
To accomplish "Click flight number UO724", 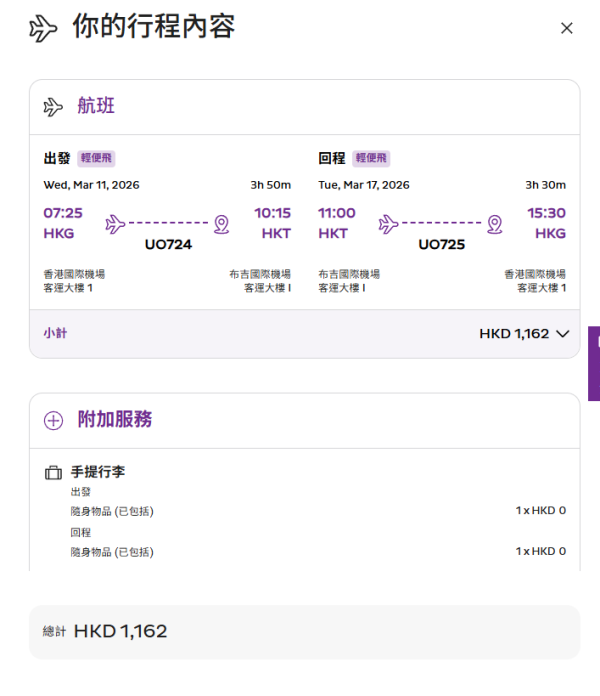I will coord(168,245).
